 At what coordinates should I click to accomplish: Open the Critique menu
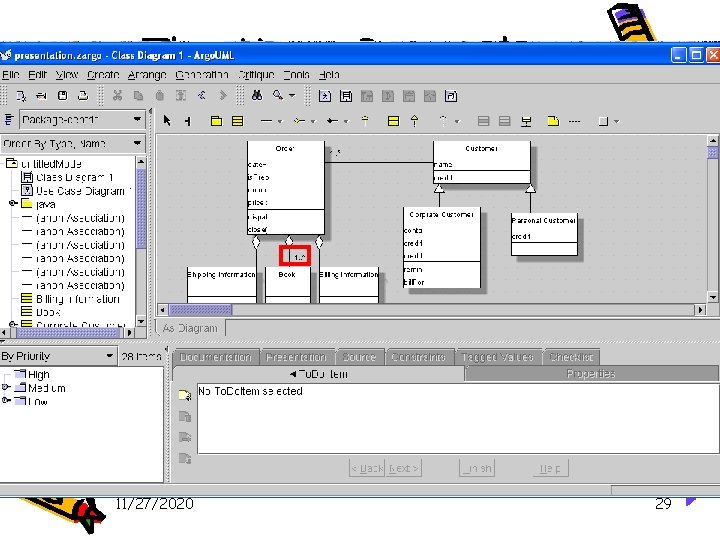(x=256, y=74)
